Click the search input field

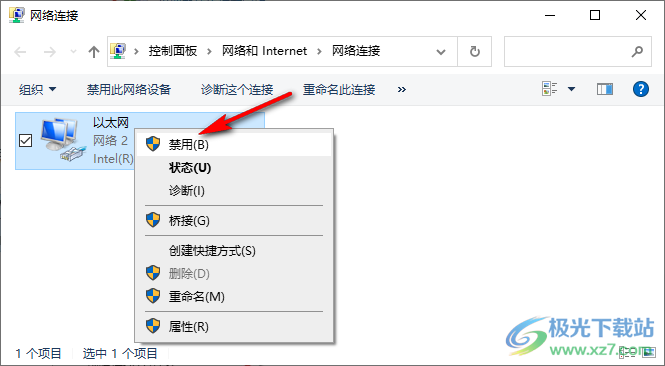[578, 52]
